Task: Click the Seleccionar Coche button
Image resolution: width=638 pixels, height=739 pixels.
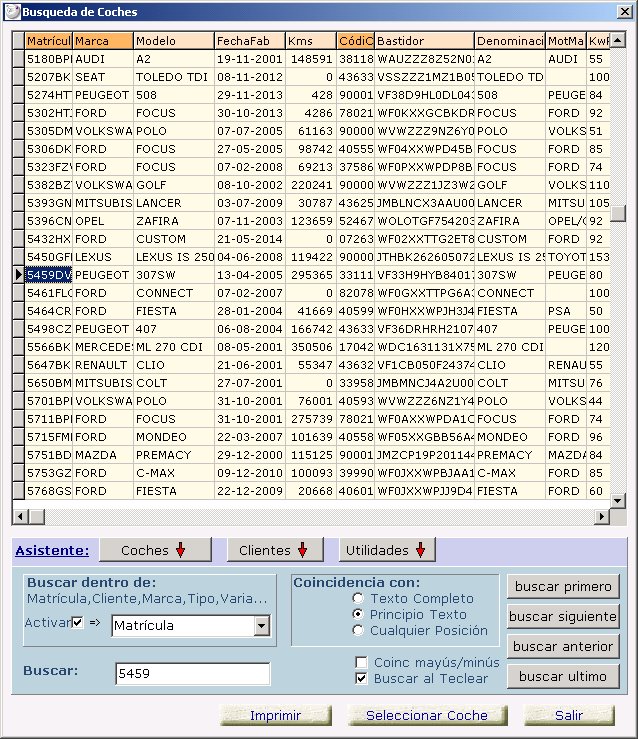Action: click(x=427, y=715)
